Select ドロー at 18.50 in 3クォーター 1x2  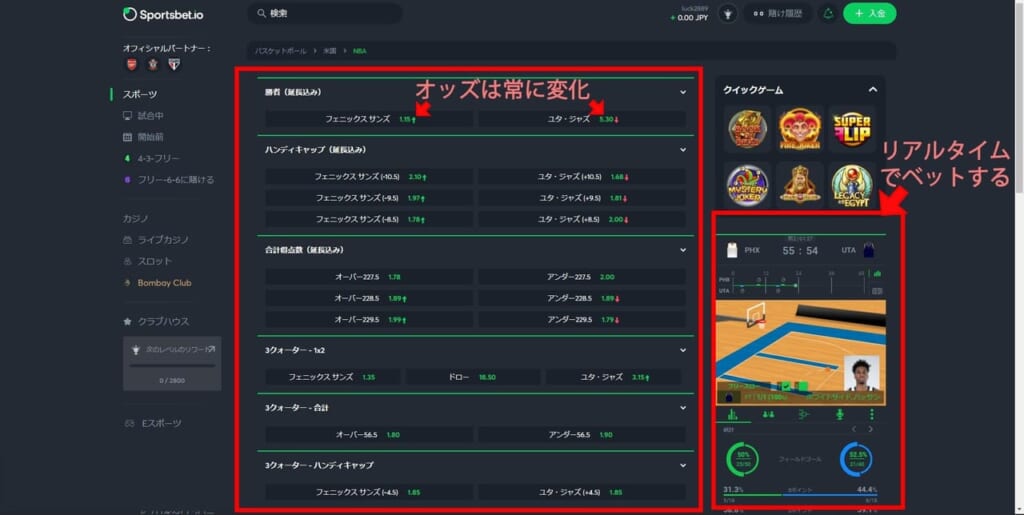[x=473, y=377]
